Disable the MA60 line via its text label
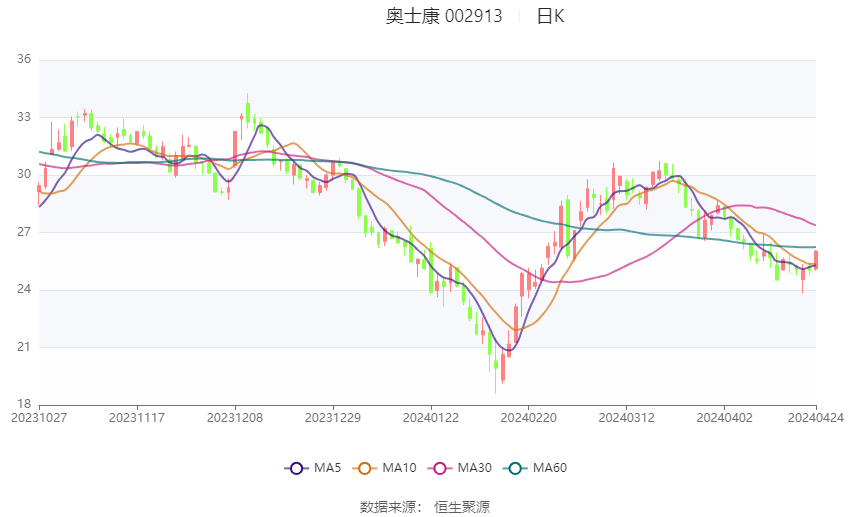Image resolution: width=850 pixels, height=517 pixels. pyautogui.click(x=550, y=468)
